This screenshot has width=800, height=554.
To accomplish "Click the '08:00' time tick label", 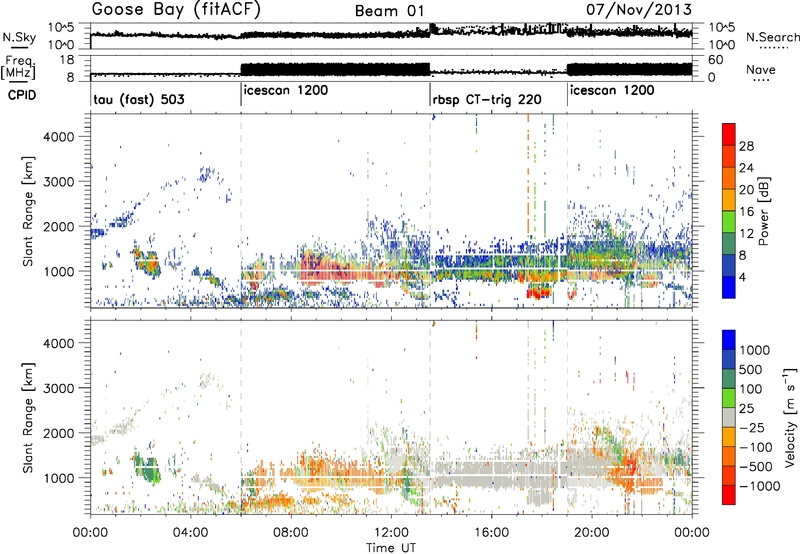I will (x=290, y=532).
